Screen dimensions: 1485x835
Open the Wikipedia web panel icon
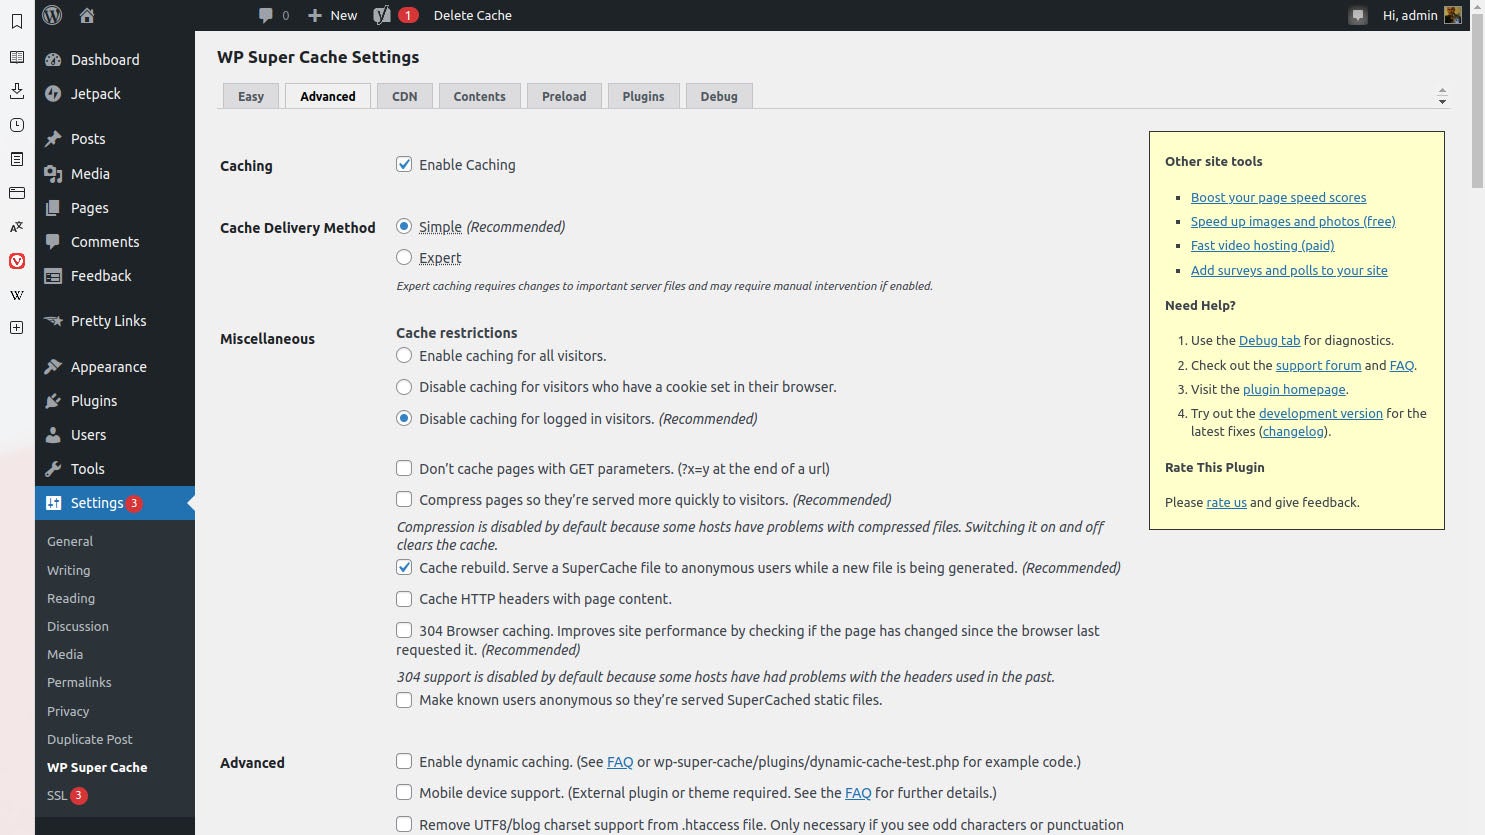tap(17, 295)
